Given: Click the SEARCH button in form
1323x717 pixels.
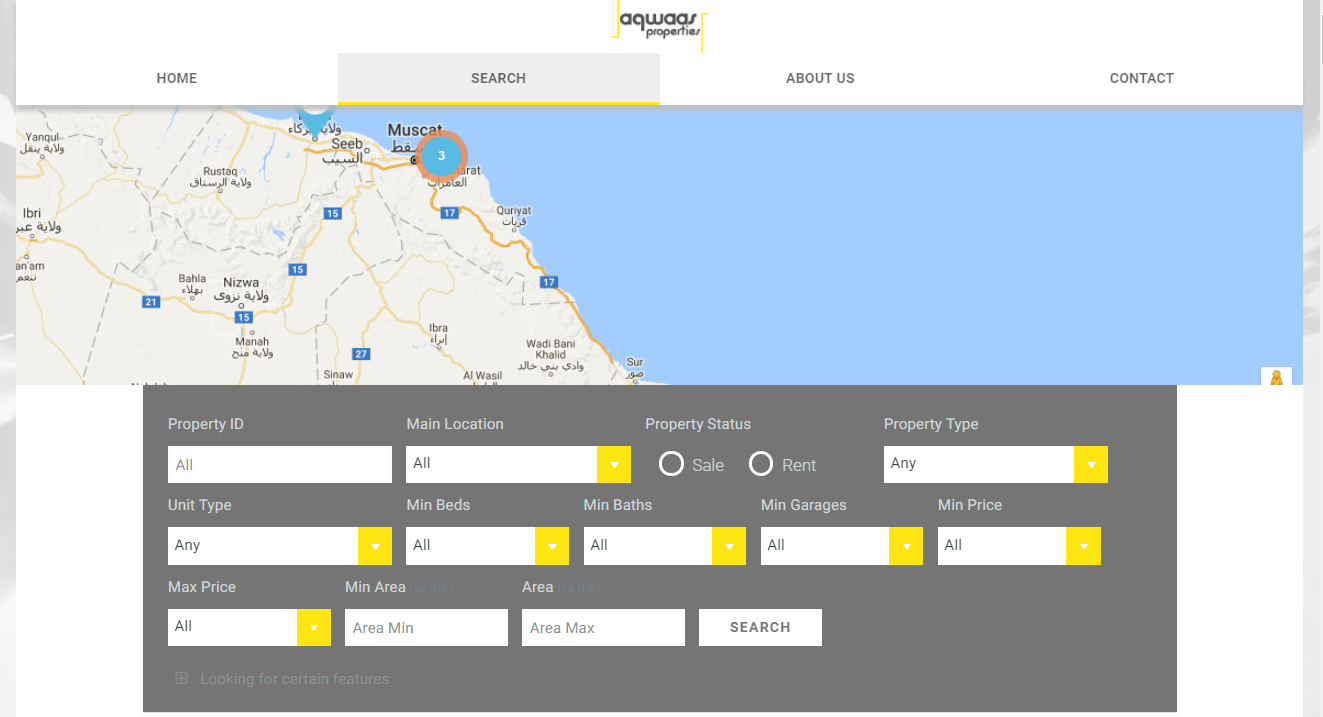Looking at the screenshot, I should [760, 627].
